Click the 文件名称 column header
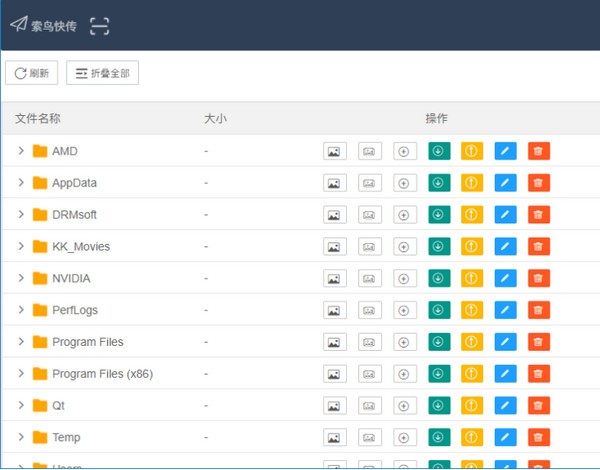Image resolution: width=600 pixels, height=470 pixels. point(38,119)
